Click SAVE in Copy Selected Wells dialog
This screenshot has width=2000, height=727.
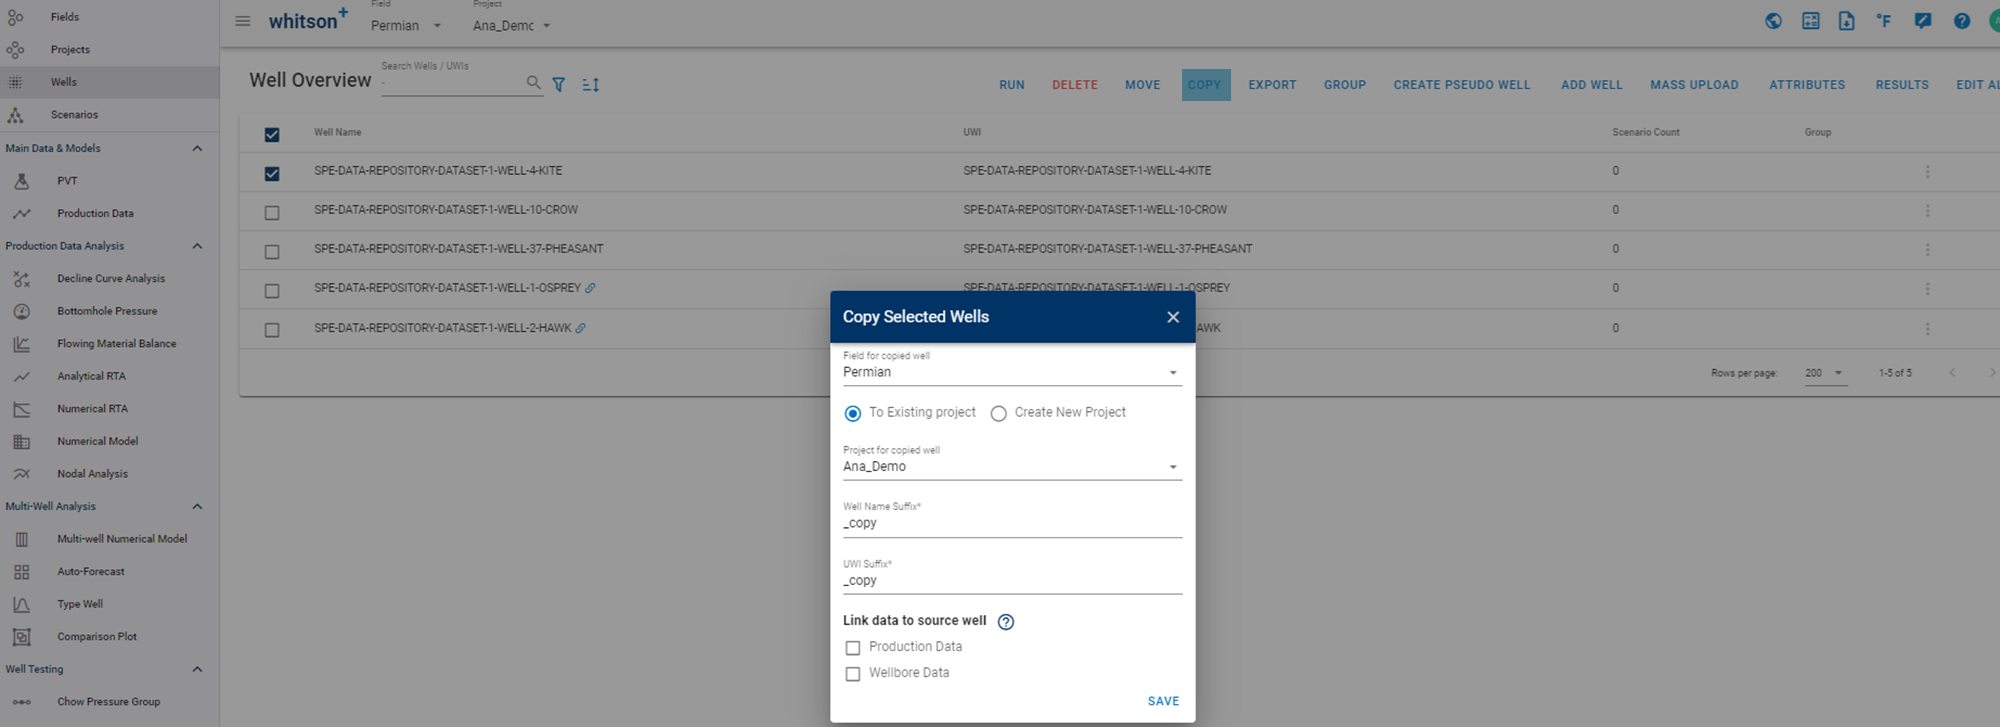click(x=1163, y=701)
